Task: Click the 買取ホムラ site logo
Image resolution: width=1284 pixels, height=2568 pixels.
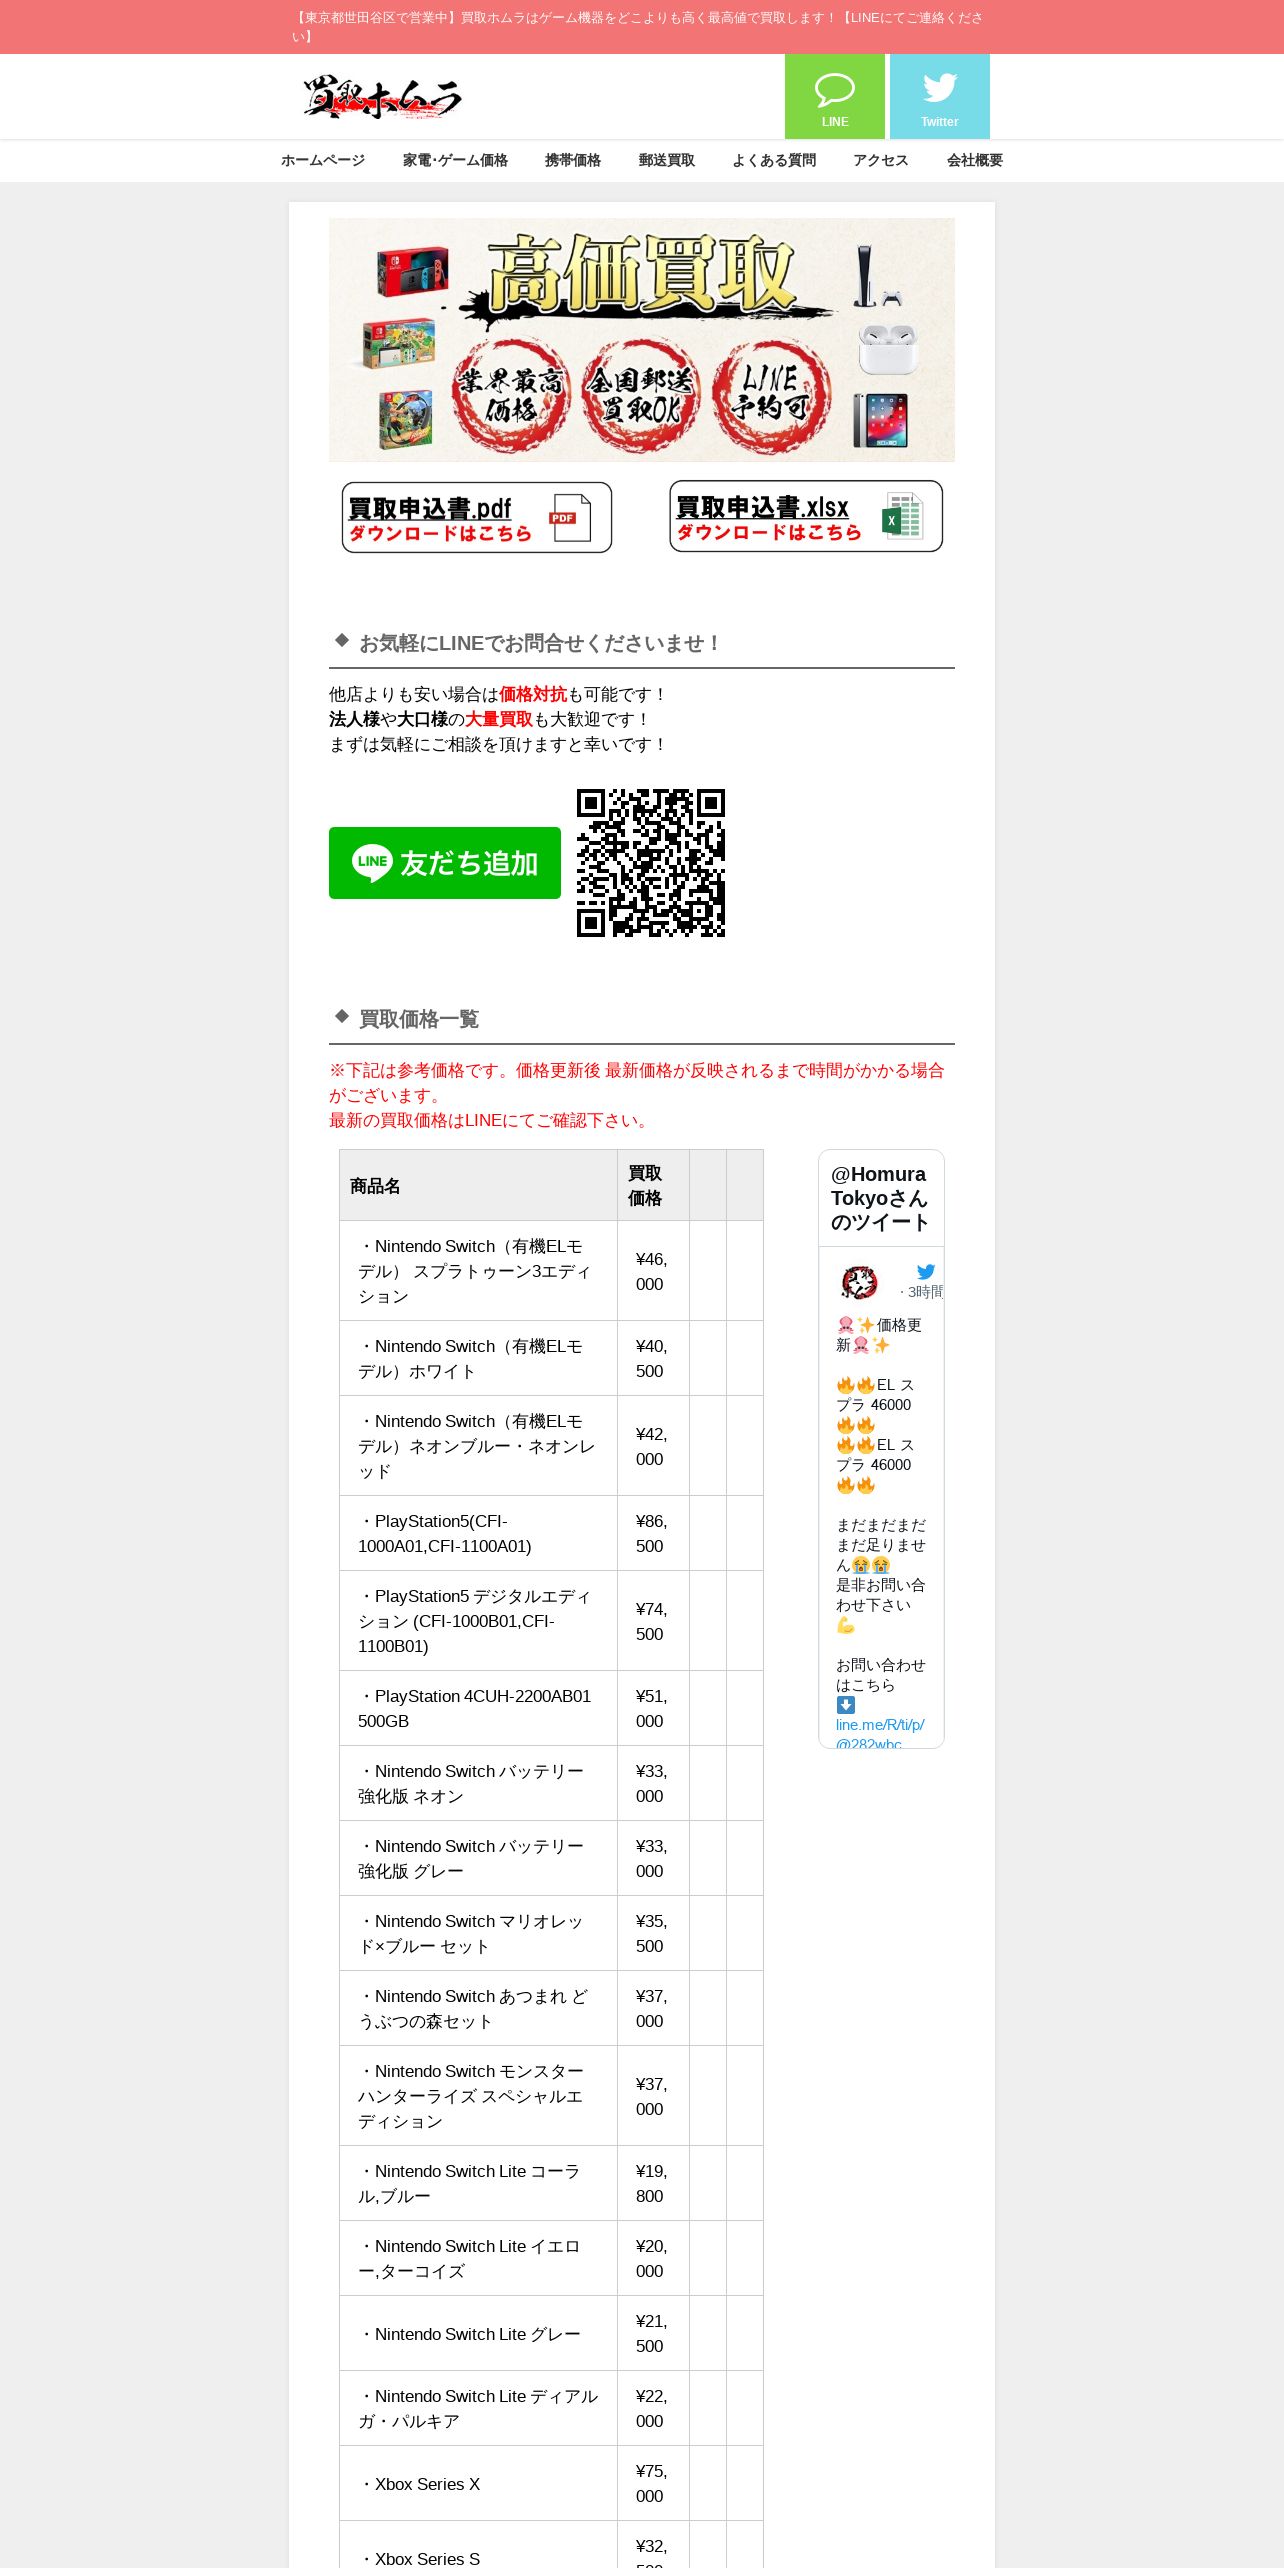Action: tap(381, 98)
